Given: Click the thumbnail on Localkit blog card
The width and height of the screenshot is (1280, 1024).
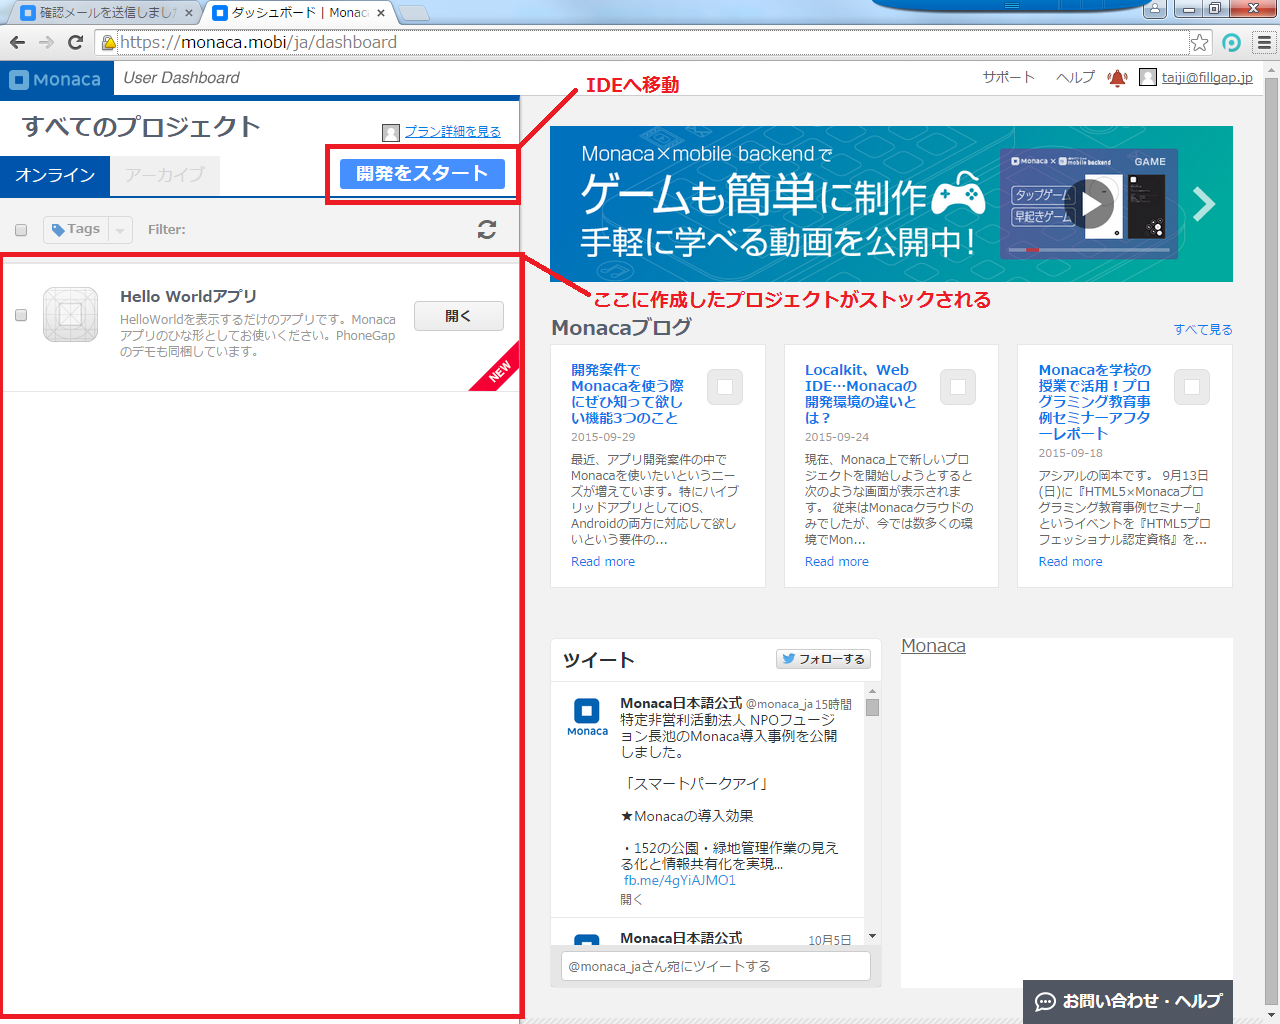Looking at the screenshot, I should click(x=958, y=387).
